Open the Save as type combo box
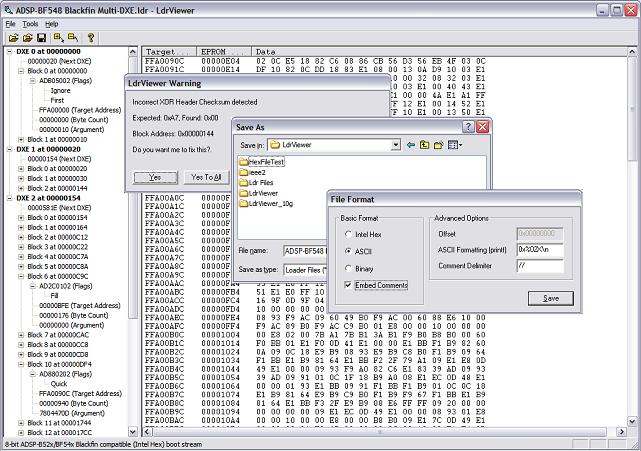This screenshot has height=451, width=641. 306,270
